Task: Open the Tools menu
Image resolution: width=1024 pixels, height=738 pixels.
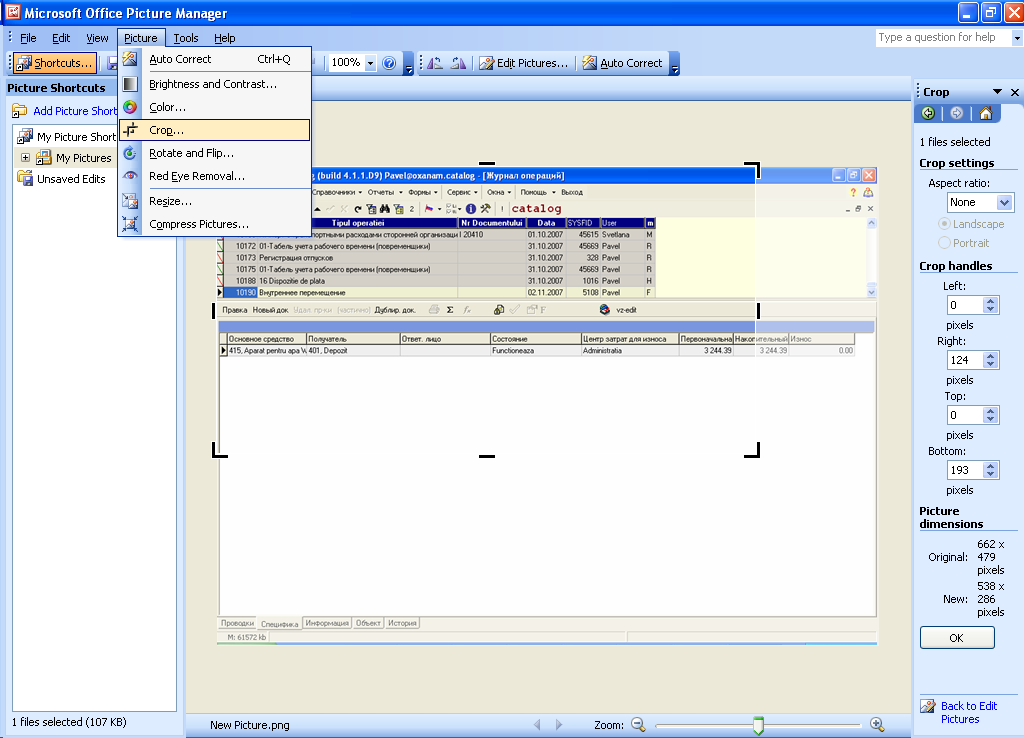Action: 185,38
